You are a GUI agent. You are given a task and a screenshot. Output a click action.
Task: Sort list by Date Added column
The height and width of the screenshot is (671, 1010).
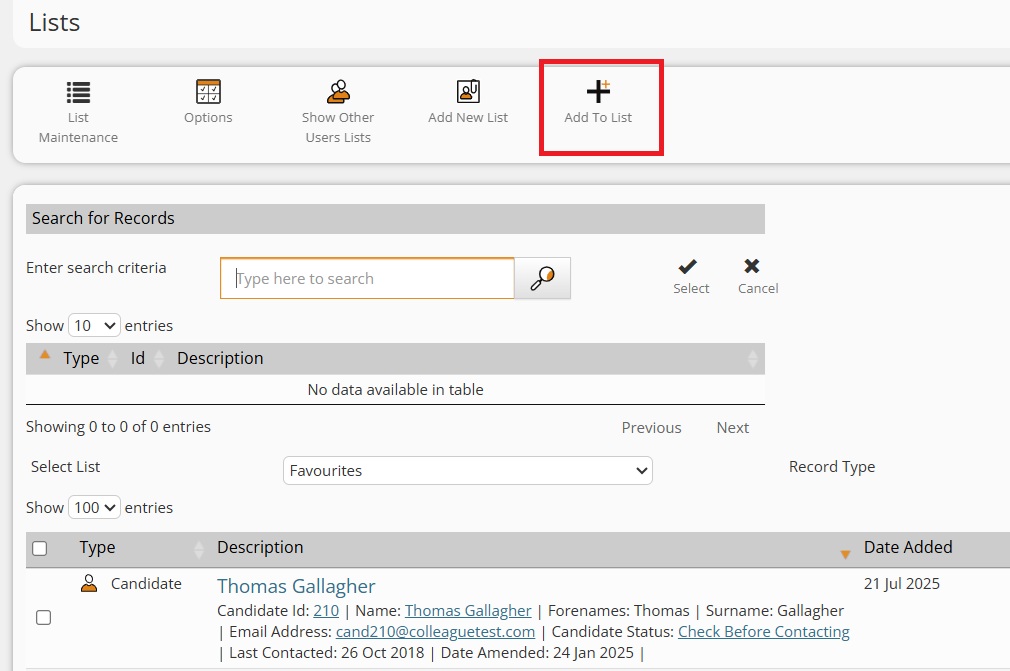[907, 548]
